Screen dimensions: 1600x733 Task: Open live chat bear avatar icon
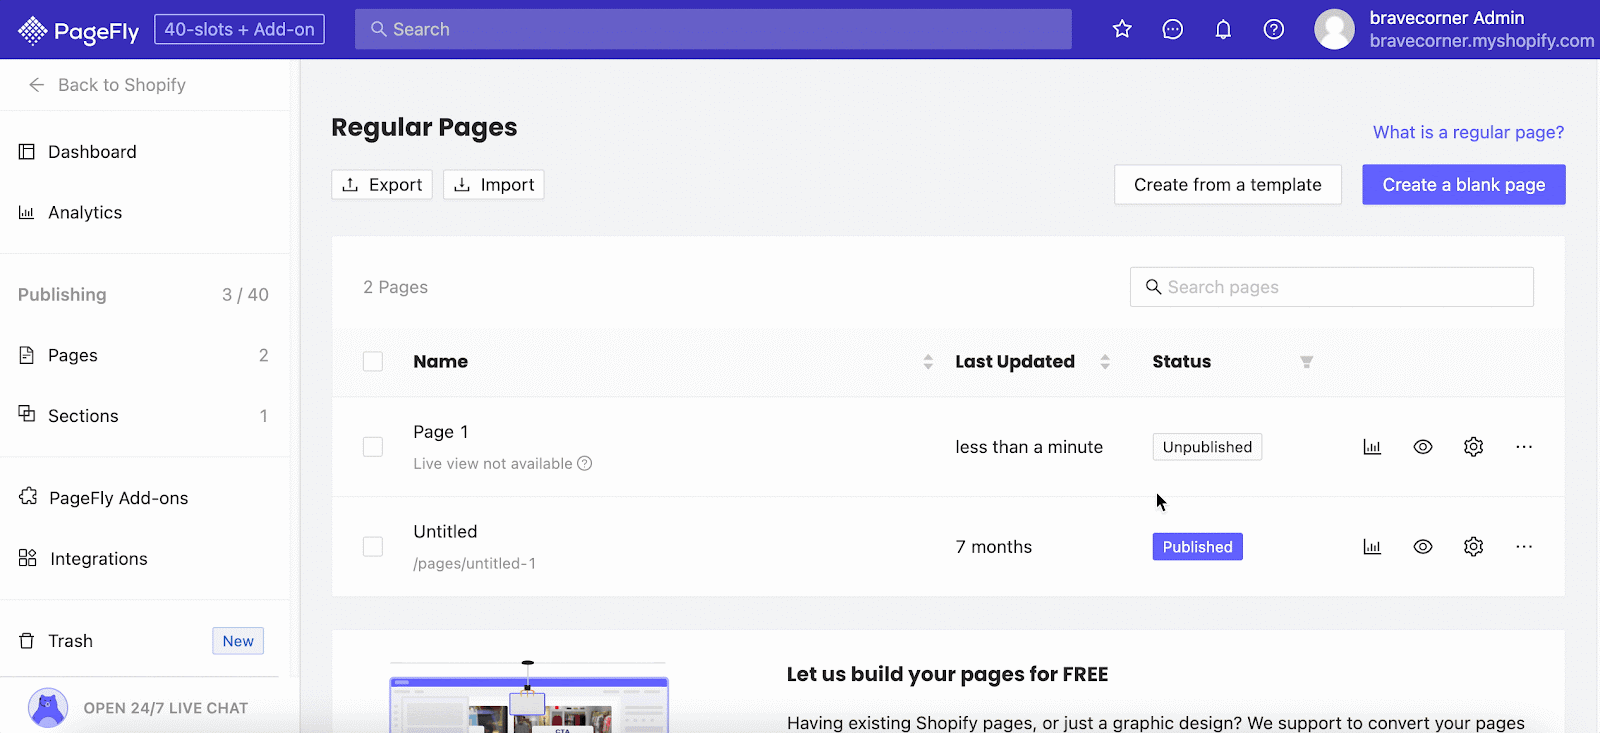[48, 707]
